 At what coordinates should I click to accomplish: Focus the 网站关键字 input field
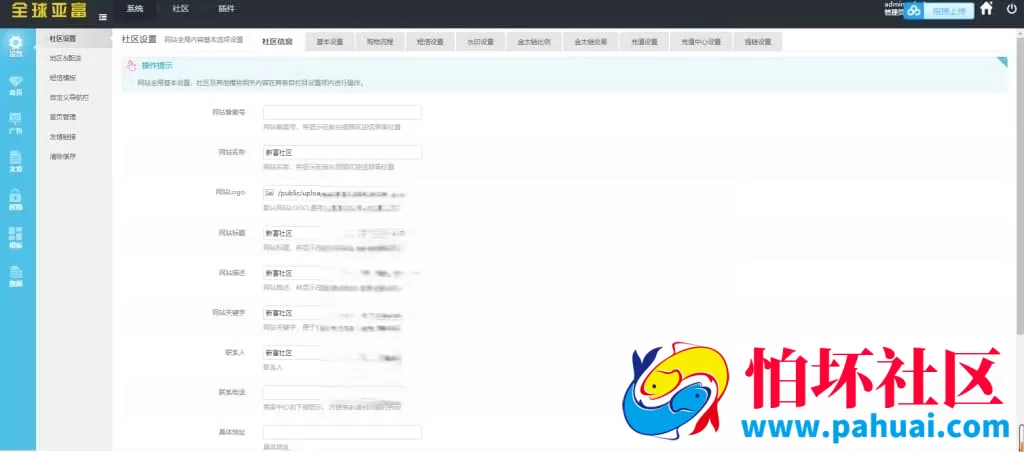(x=342, y=313)
